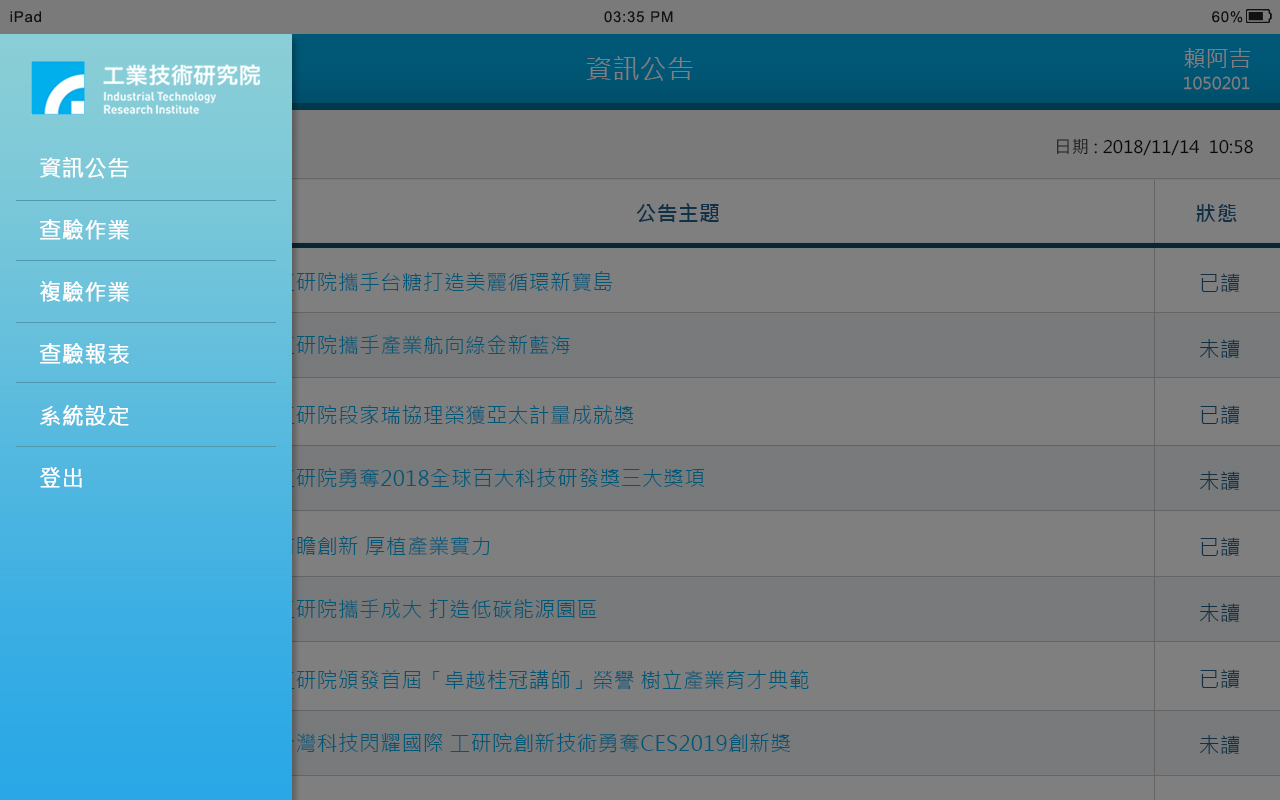Tap the 公告主題 column header
The image size is (1280, 800).
pos(678,213)
